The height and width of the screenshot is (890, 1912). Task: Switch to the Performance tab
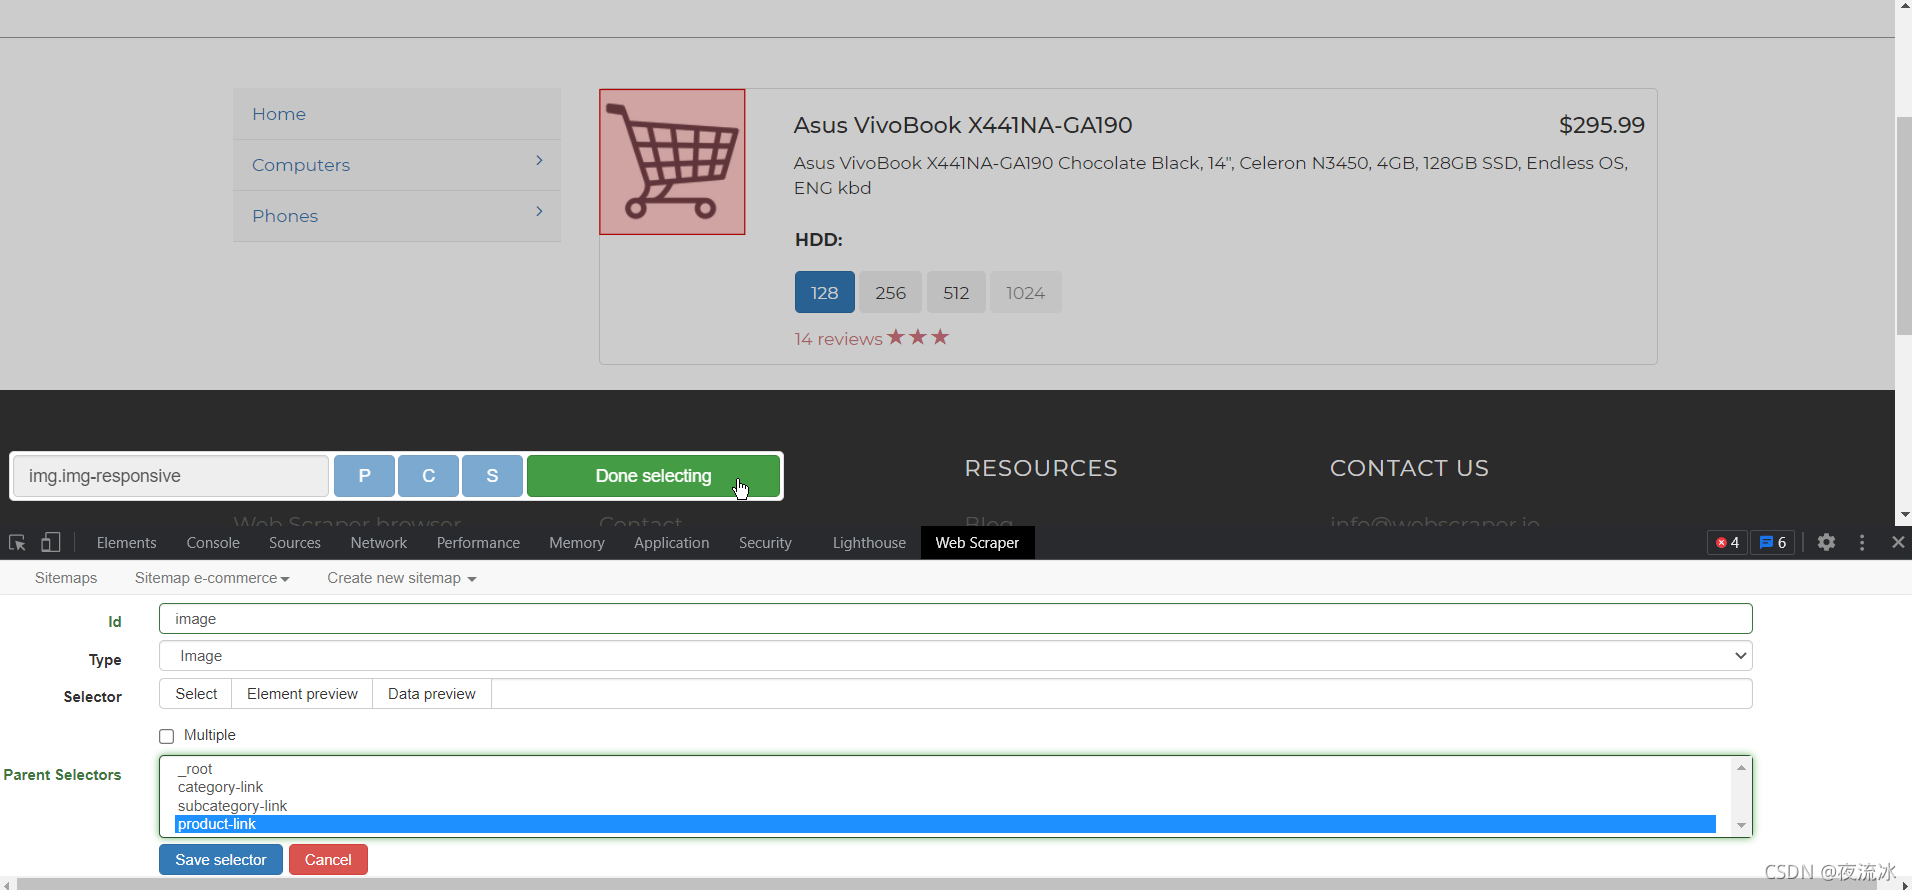(x=478, y=543)
